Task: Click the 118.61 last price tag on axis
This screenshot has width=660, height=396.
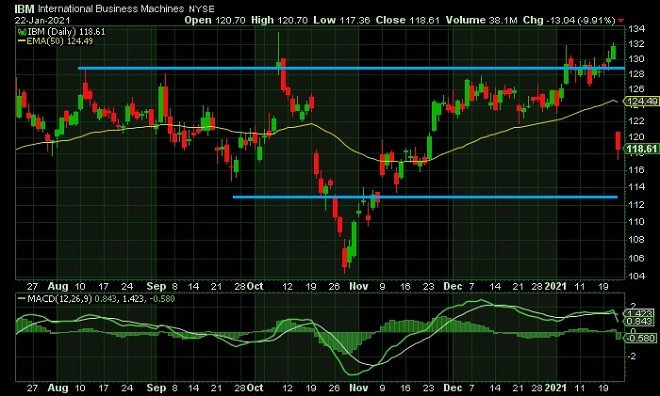Action: (641, 149)
